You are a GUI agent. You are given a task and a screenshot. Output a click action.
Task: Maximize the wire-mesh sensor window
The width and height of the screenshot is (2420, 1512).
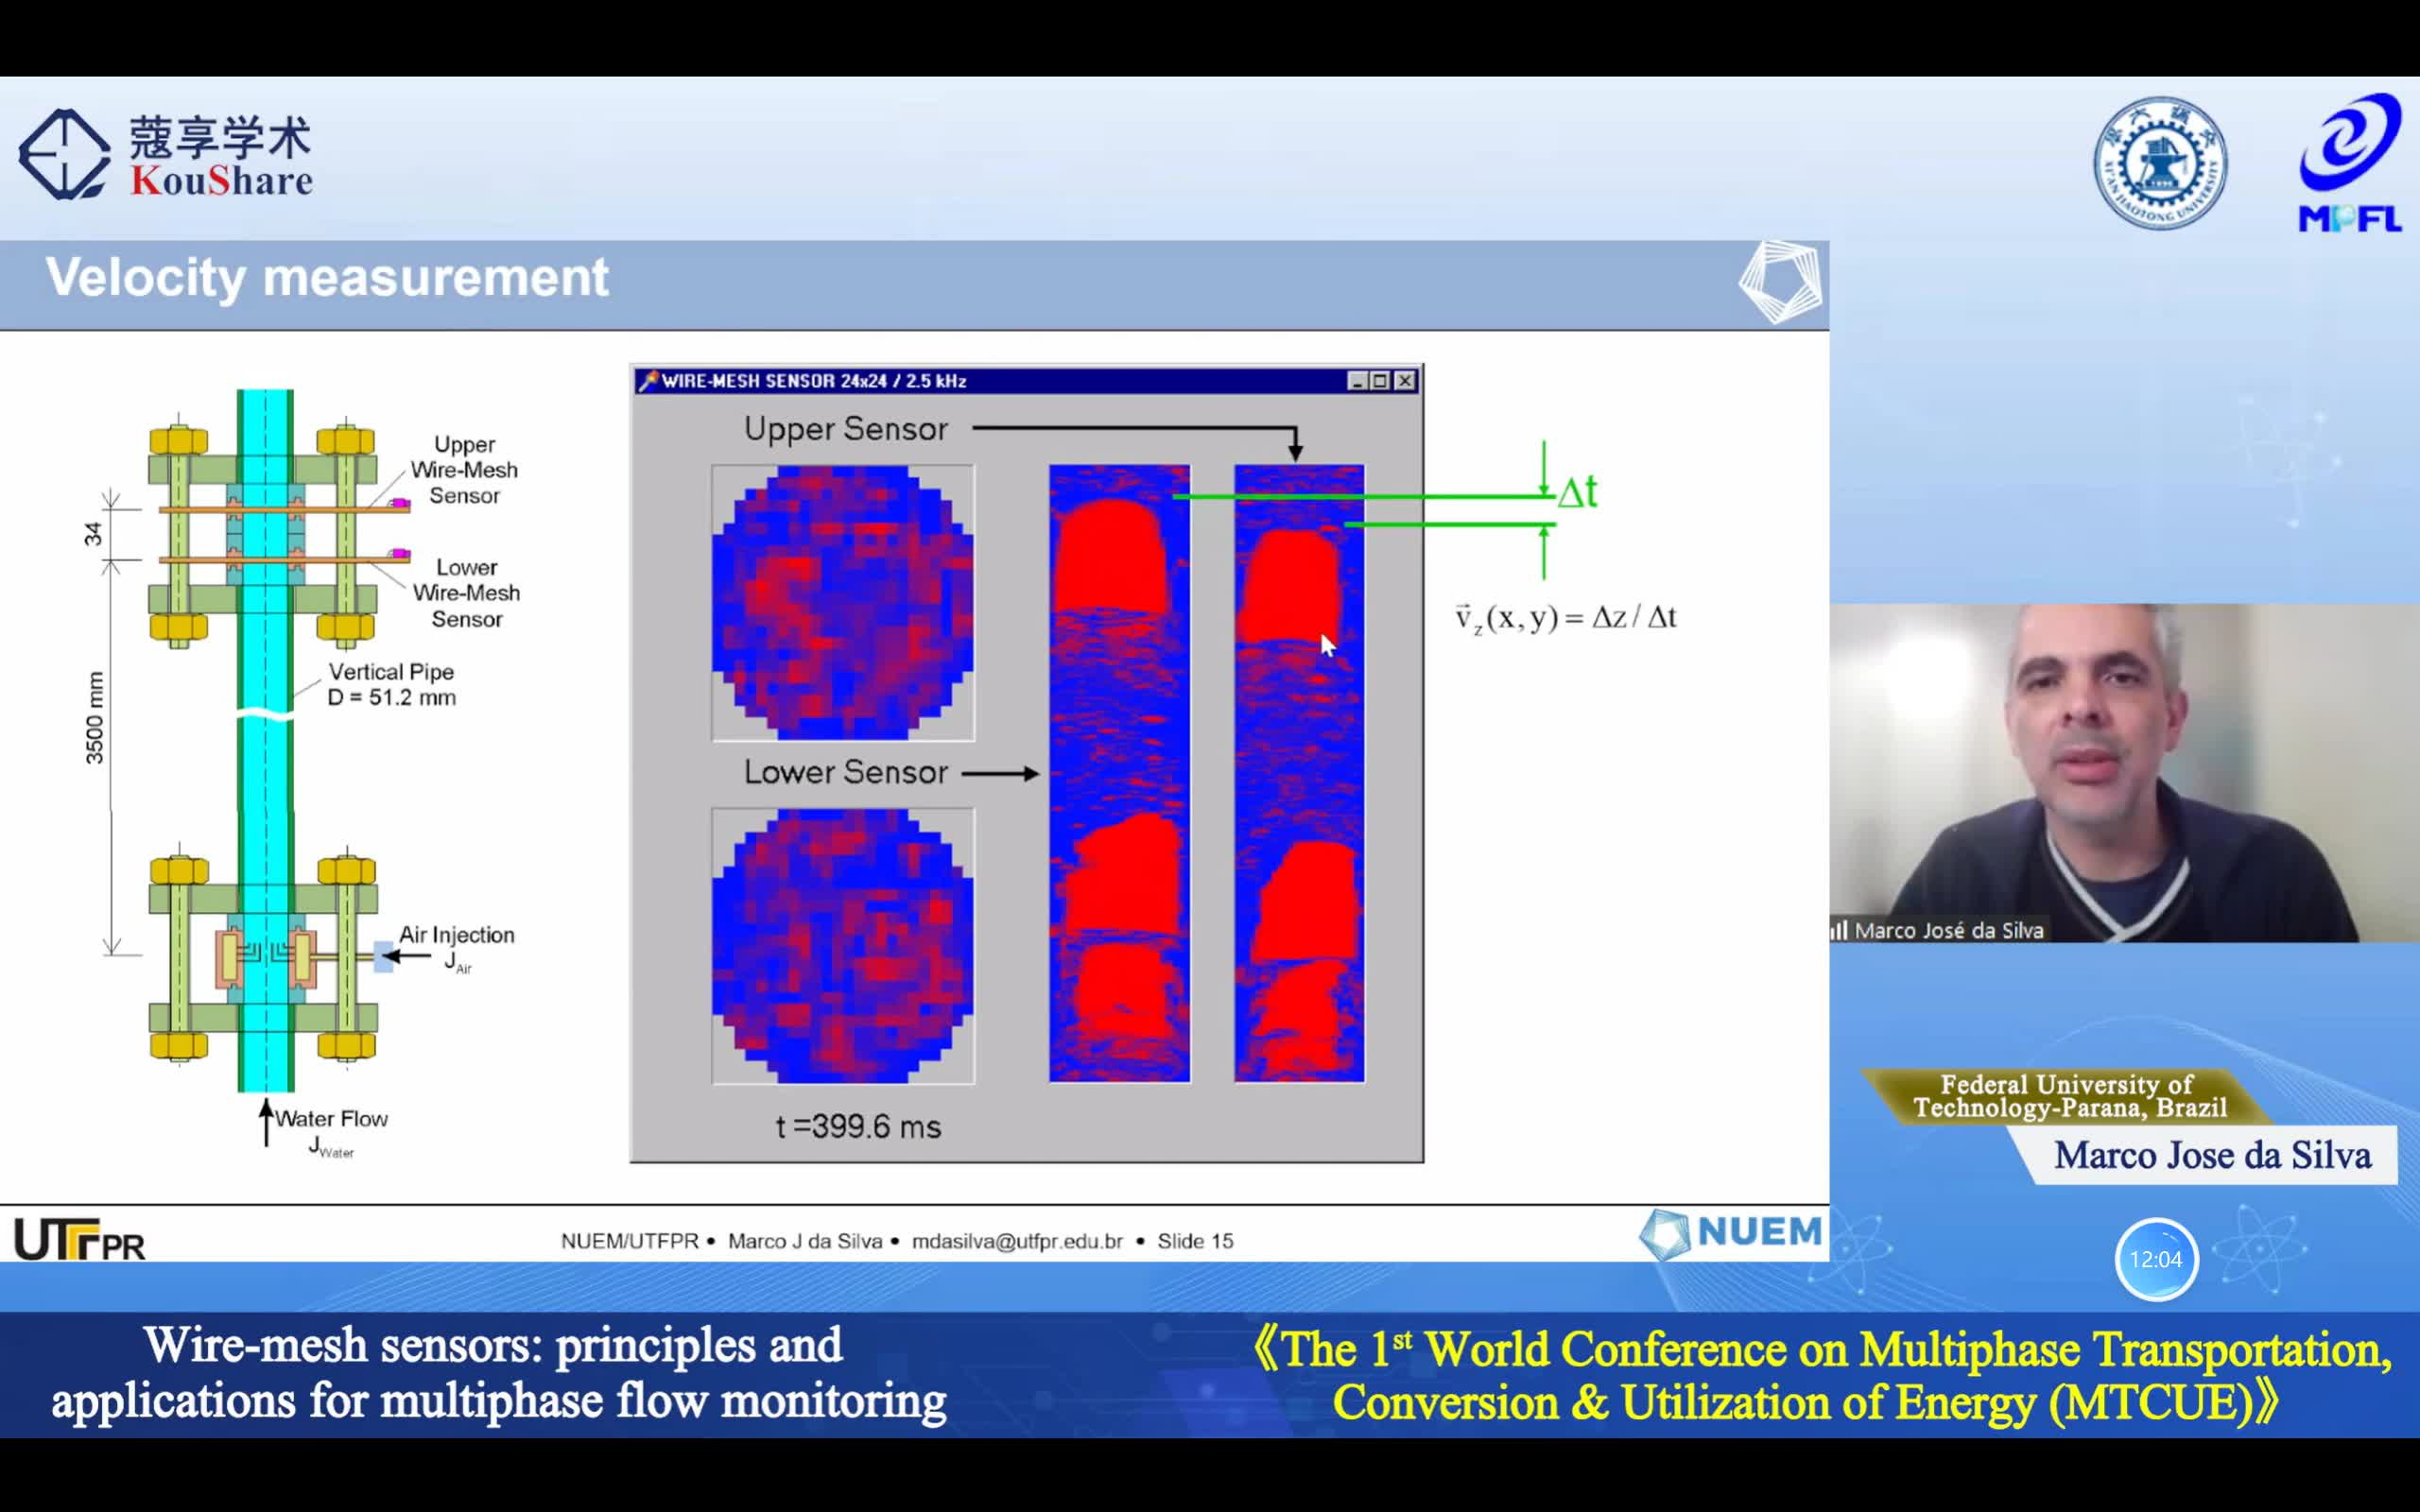(x=1380, y=381)
